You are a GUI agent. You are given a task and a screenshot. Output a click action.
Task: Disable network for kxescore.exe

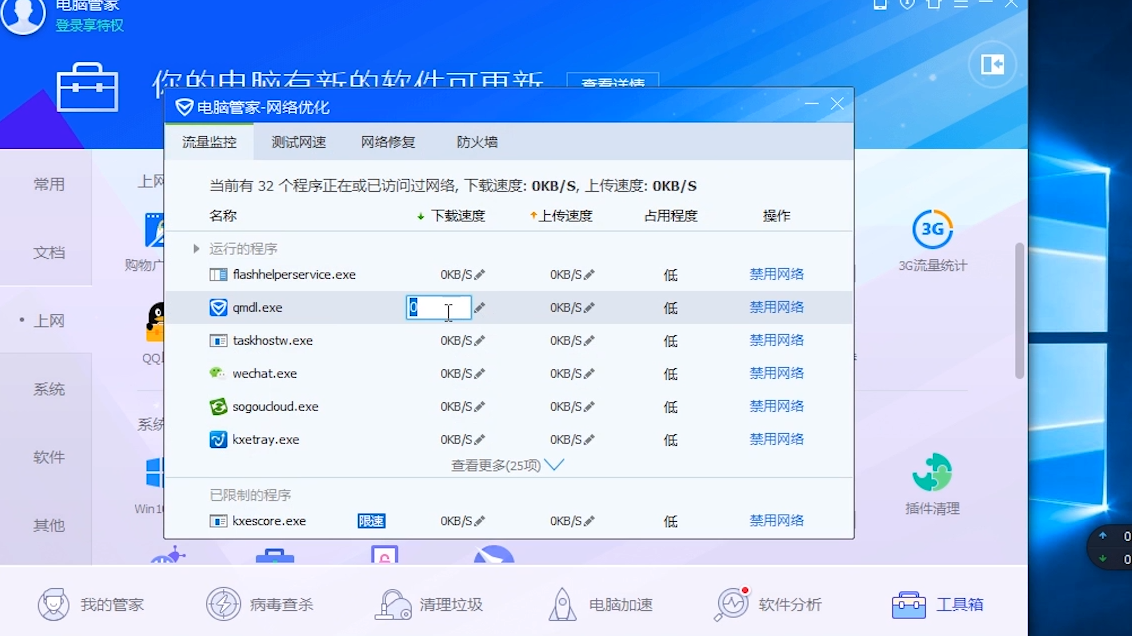click(777, 521)
